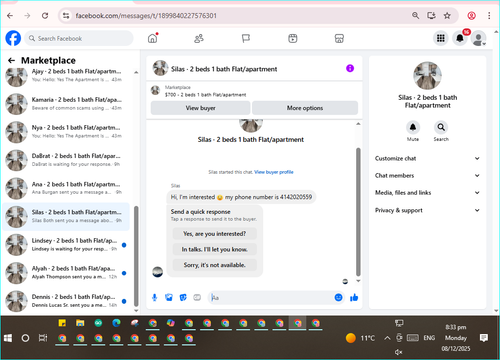
Task: Open DaBrat conversation in list
Action: point(66,160)
